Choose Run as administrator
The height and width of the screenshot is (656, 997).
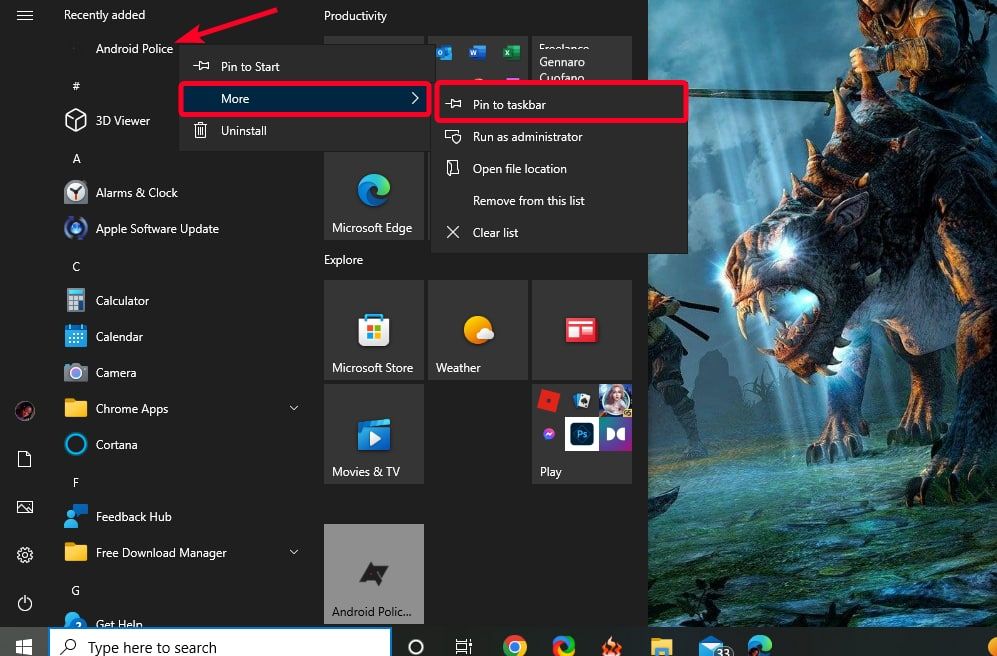560,137
